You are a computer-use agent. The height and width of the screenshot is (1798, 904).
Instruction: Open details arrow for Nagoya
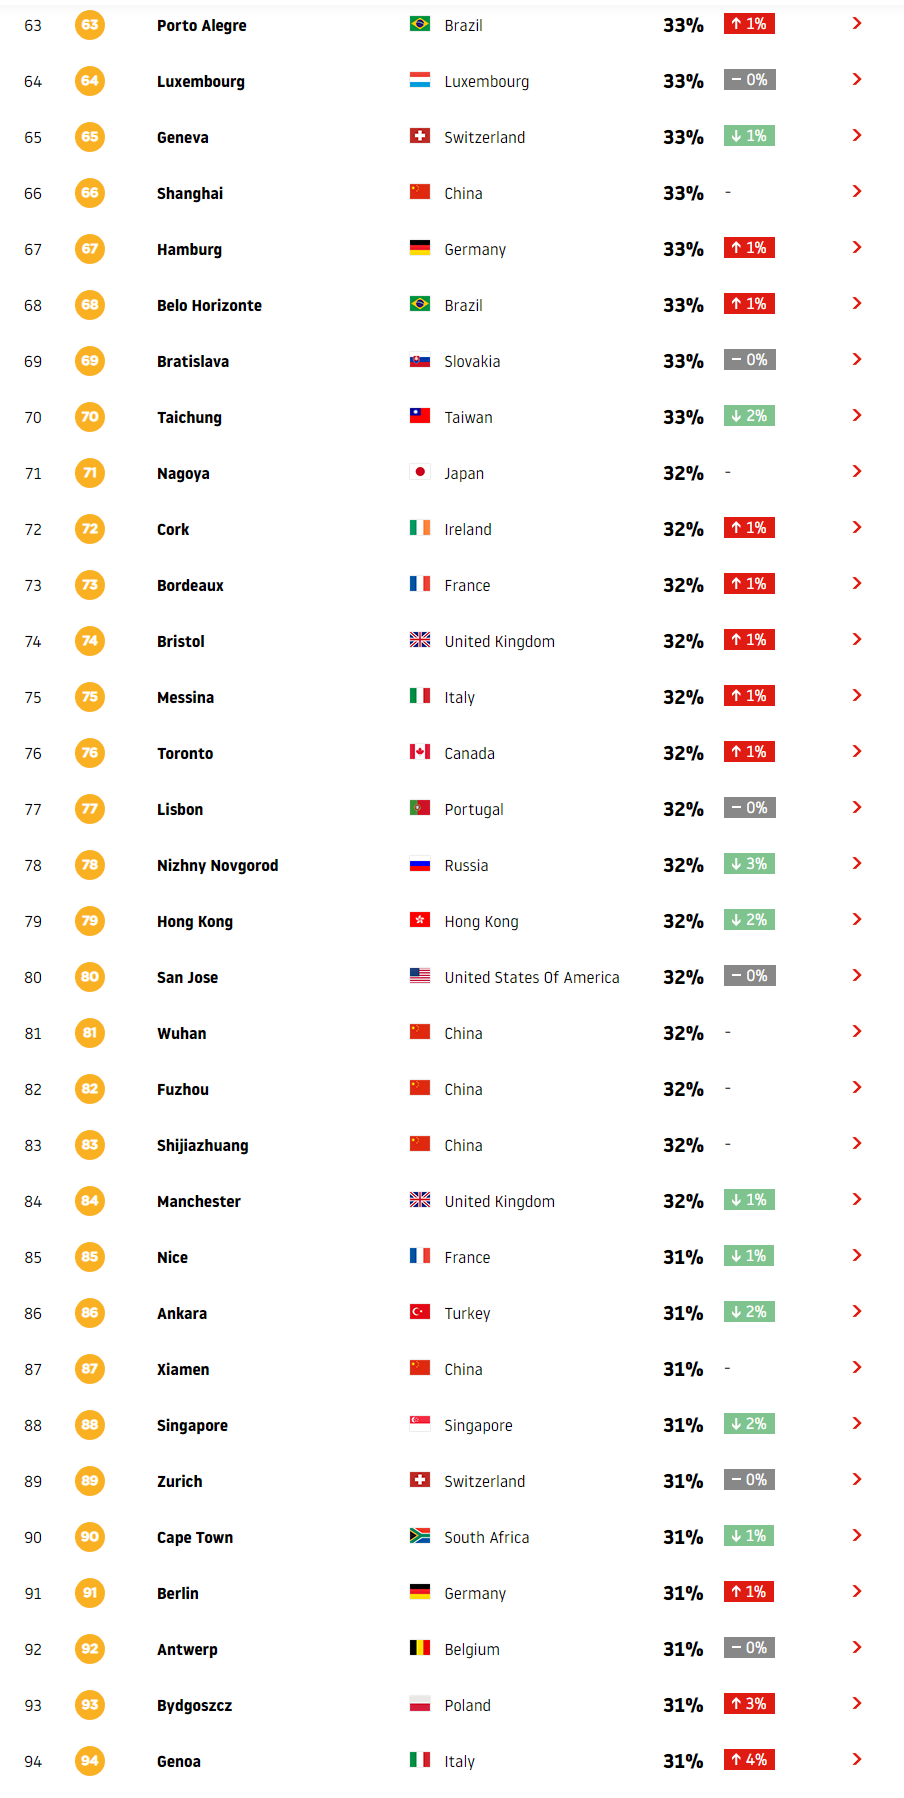pyautogui.click(x=857, y=471)
